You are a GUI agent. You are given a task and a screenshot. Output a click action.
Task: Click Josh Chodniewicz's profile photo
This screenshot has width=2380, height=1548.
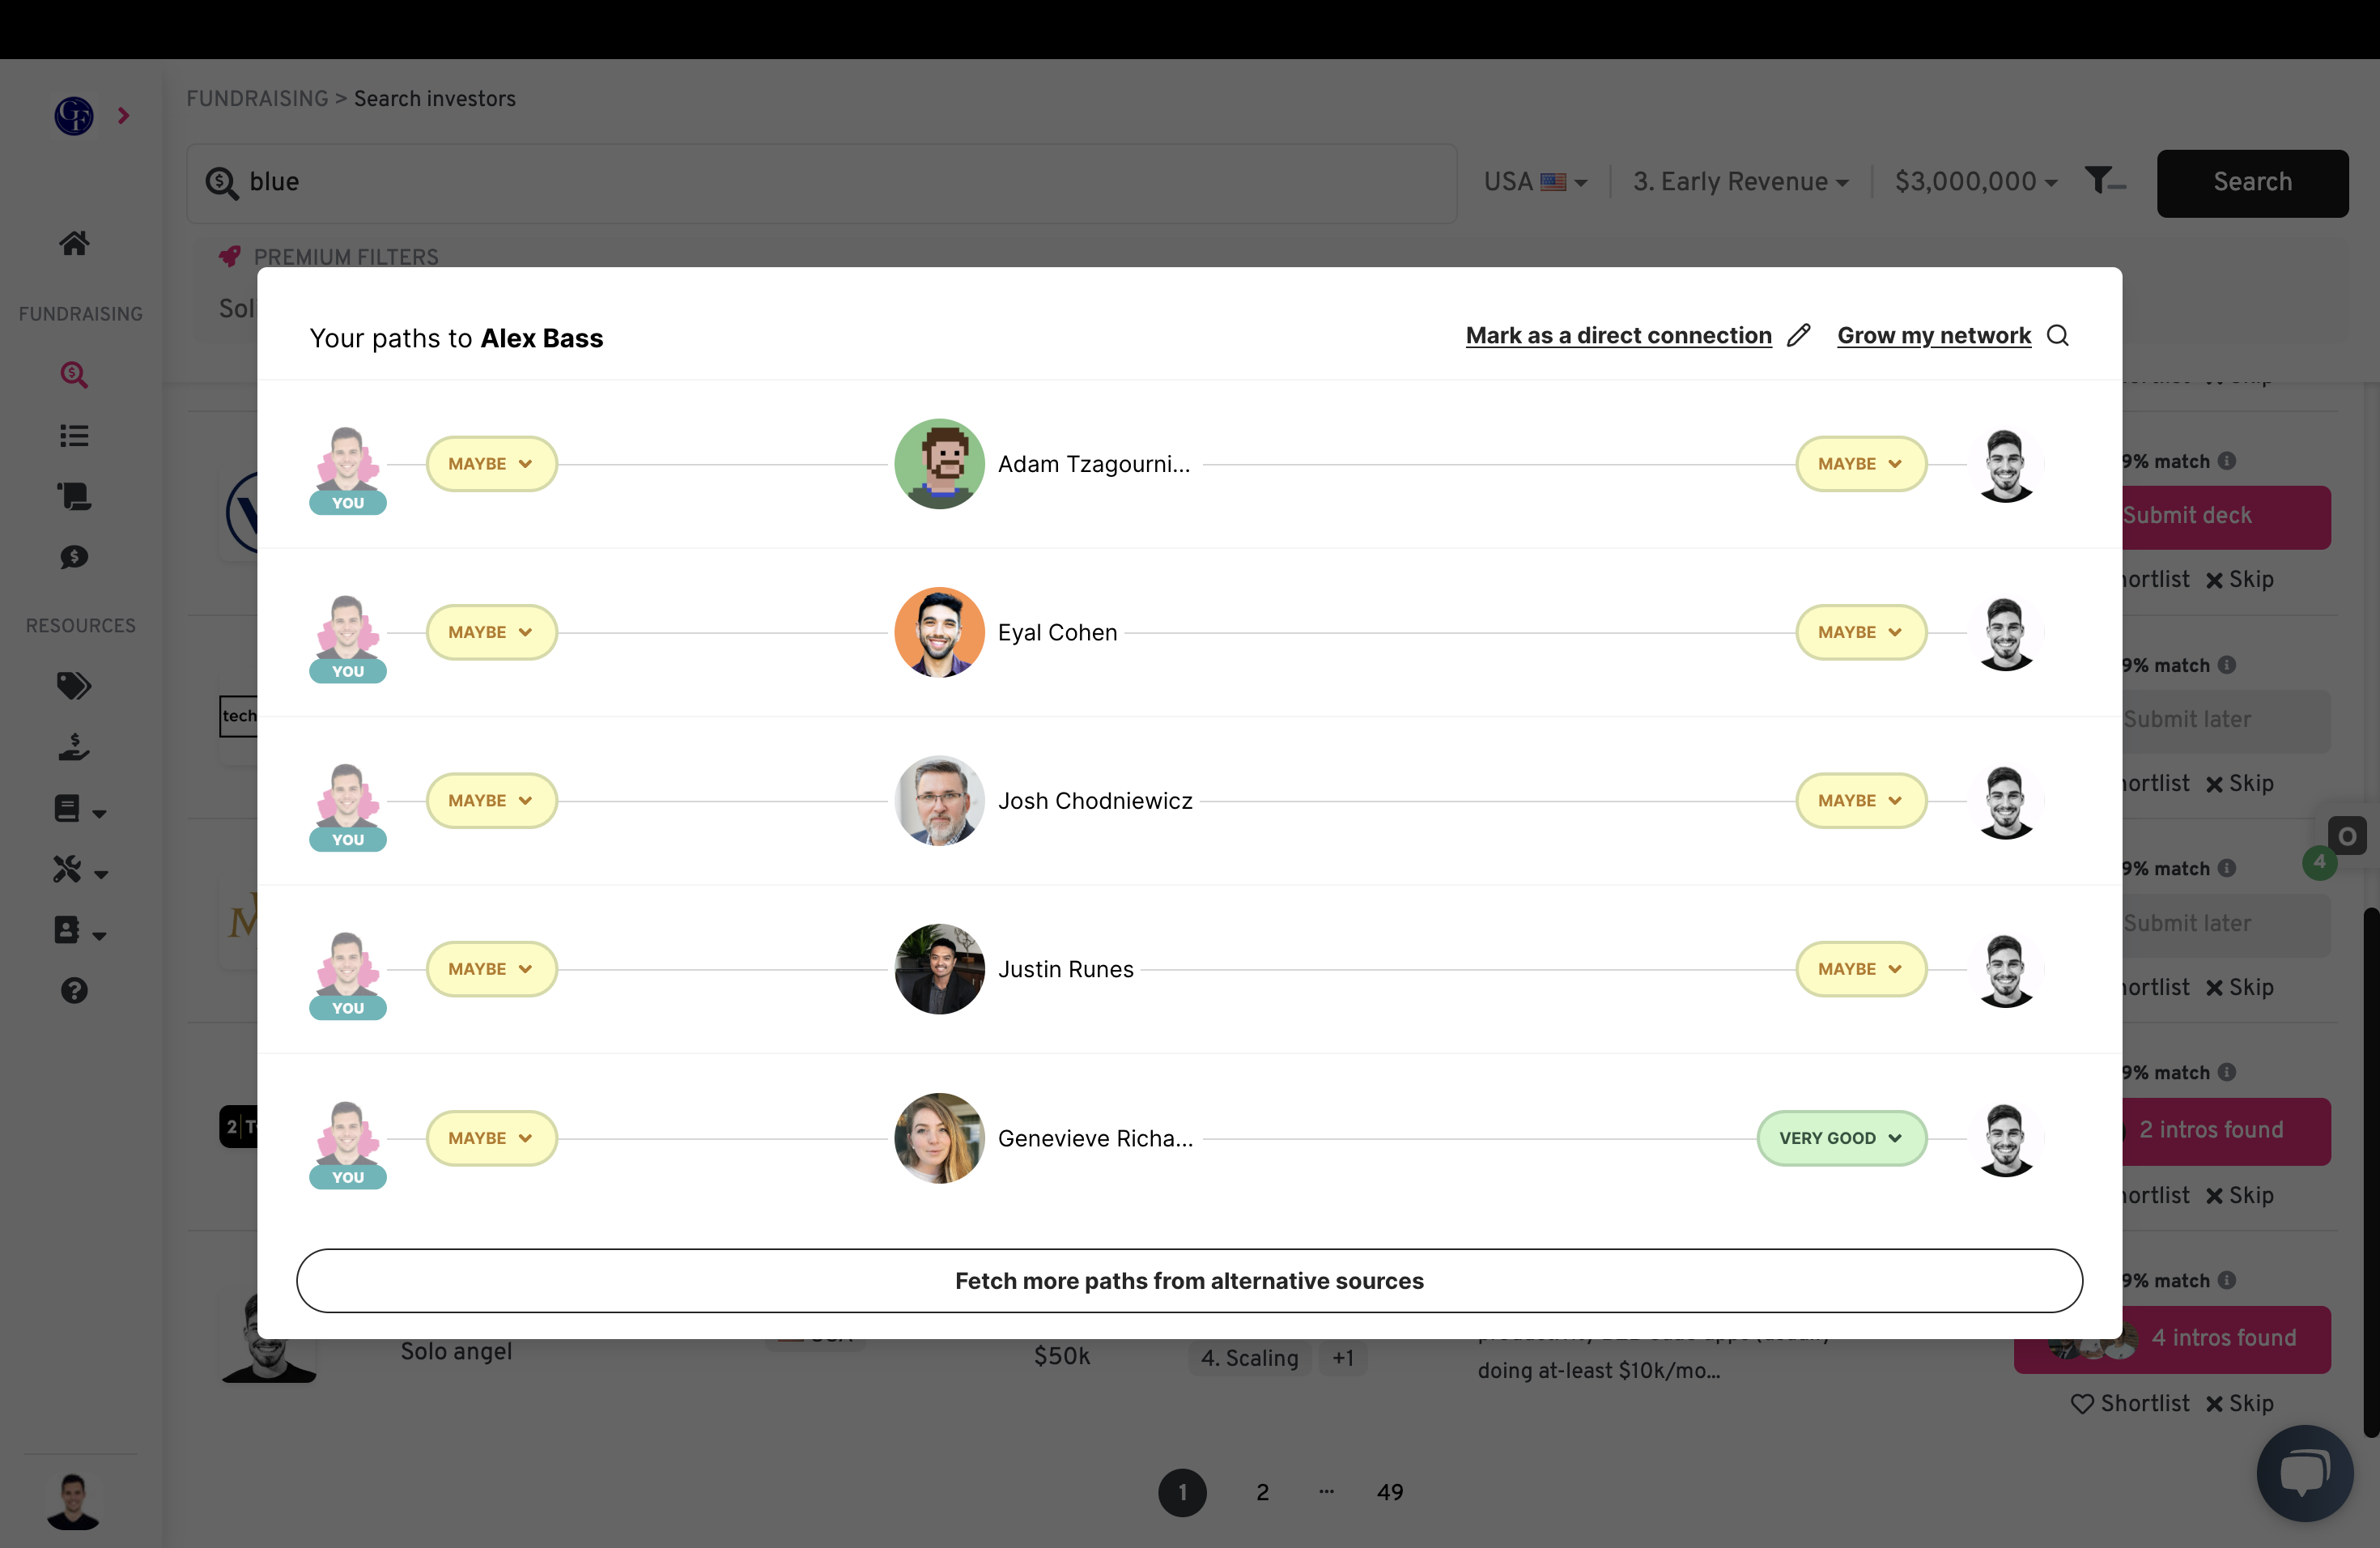[x=938, y=801]
